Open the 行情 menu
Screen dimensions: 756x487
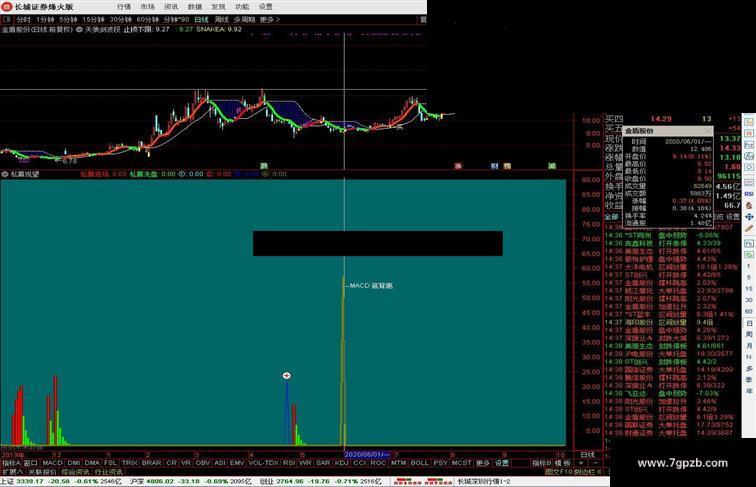124,7
